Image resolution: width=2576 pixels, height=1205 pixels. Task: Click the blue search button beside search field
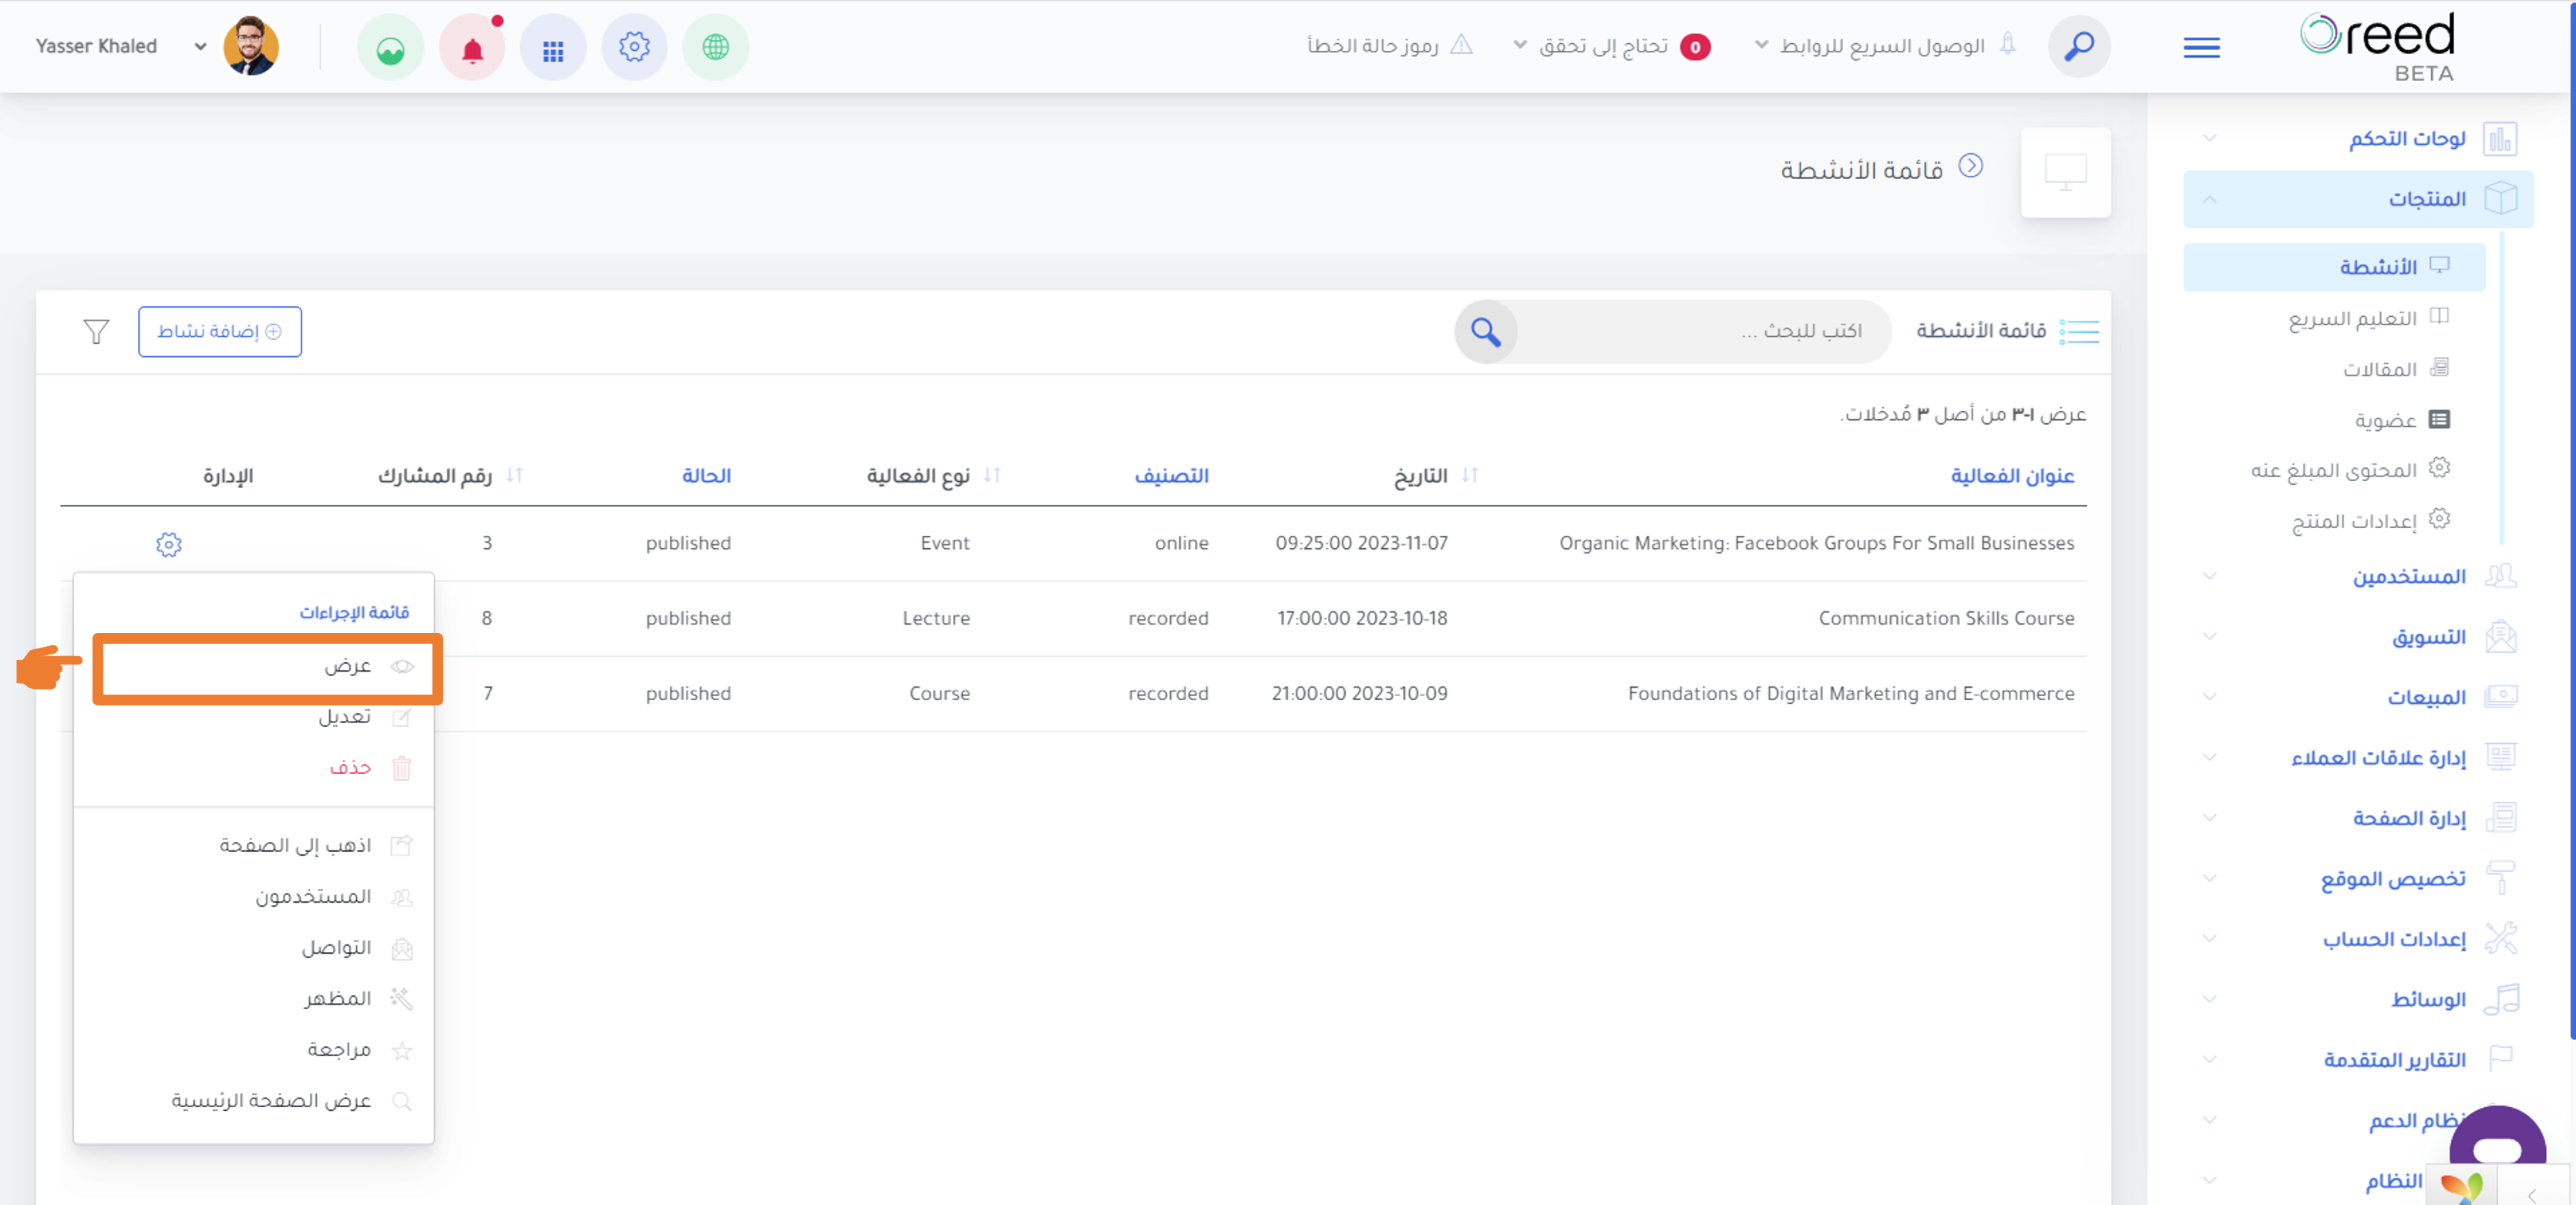[x=1485, y=331]
